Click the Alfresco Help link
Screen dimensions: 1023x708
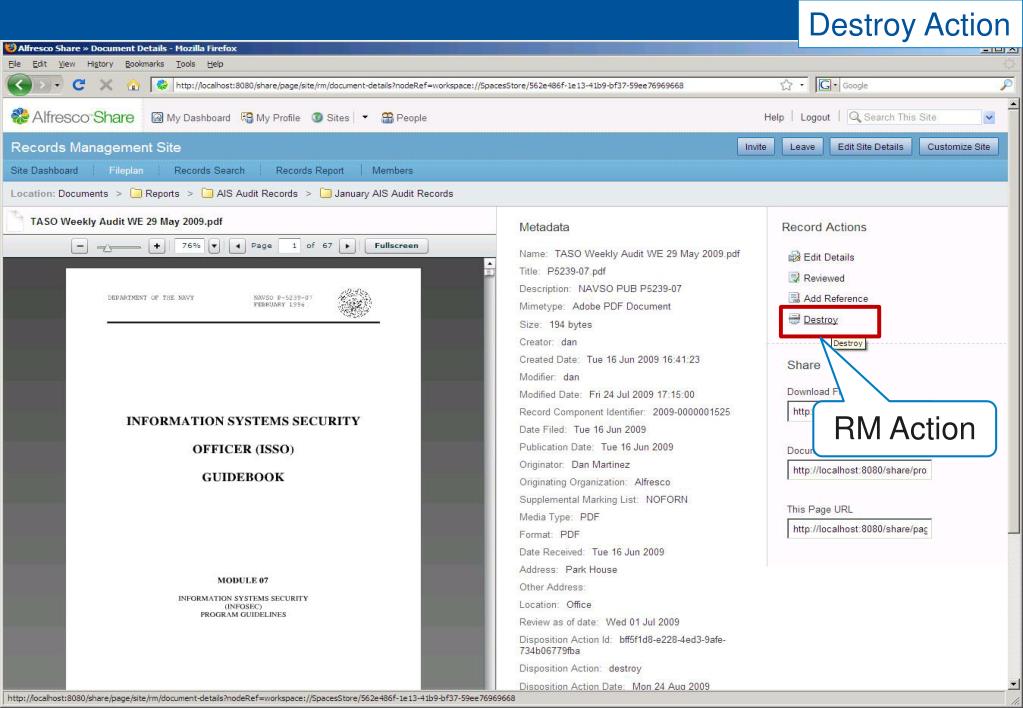774,117
